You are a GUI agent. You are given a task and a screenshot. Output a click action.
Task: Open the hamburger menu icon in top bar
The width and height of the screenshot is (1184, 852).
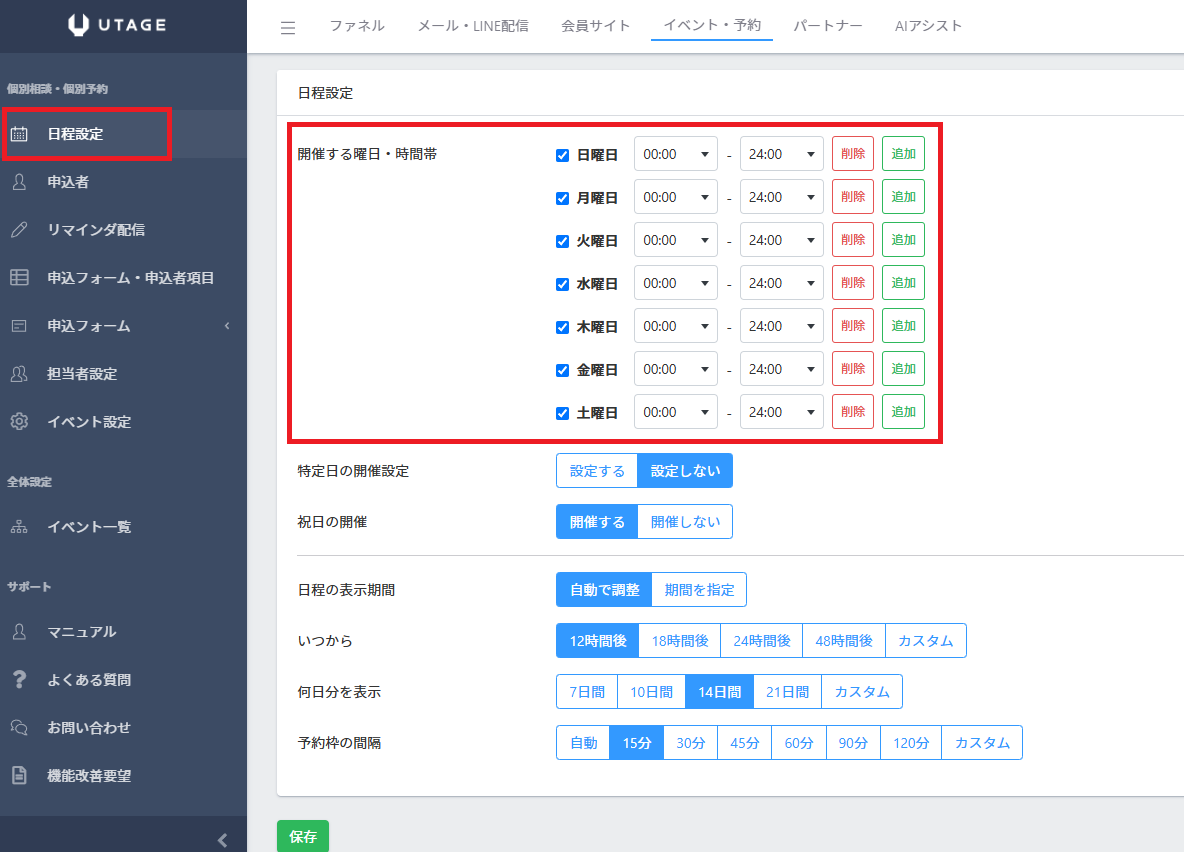point(288,27)
